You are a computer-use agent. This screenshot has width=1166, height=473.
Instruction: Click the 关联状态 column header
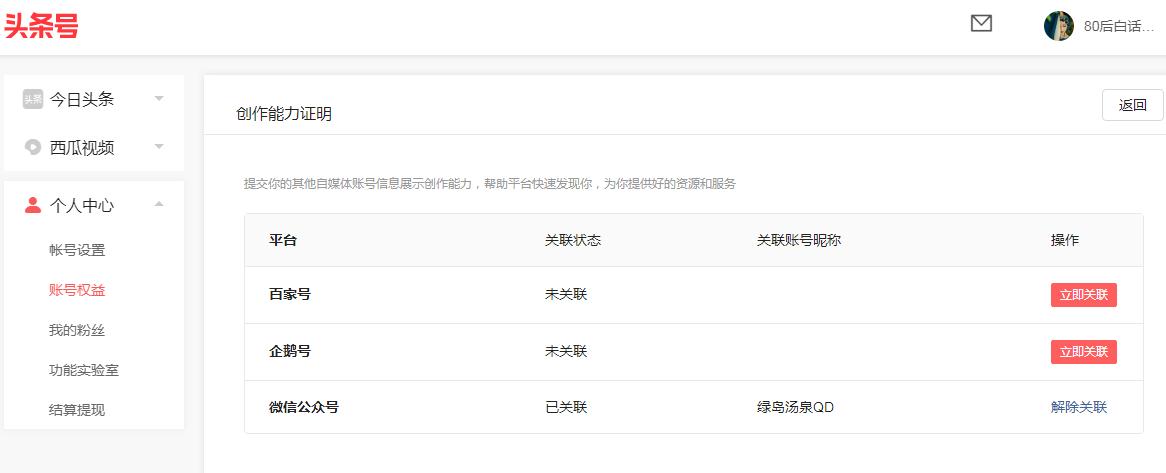pyautogui.click(x=573, y=241)
